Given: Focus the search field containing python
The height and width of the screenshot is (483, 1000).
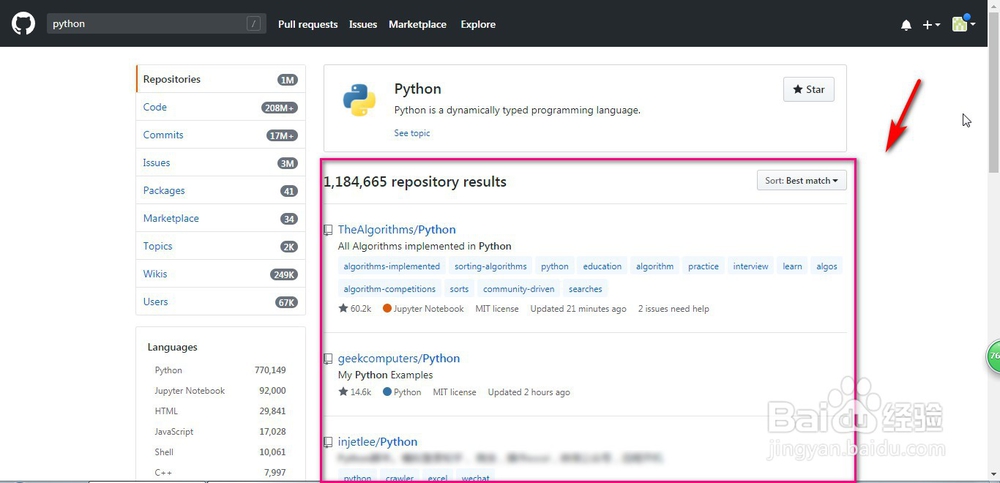Looking at the screenshot, I should point(154,24).
